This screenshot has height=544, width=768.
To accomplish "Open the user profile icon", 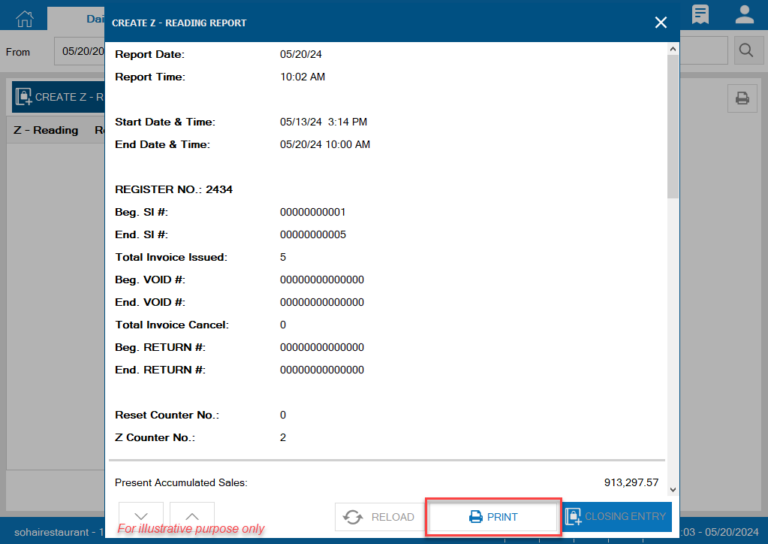I will pos(744,14).
